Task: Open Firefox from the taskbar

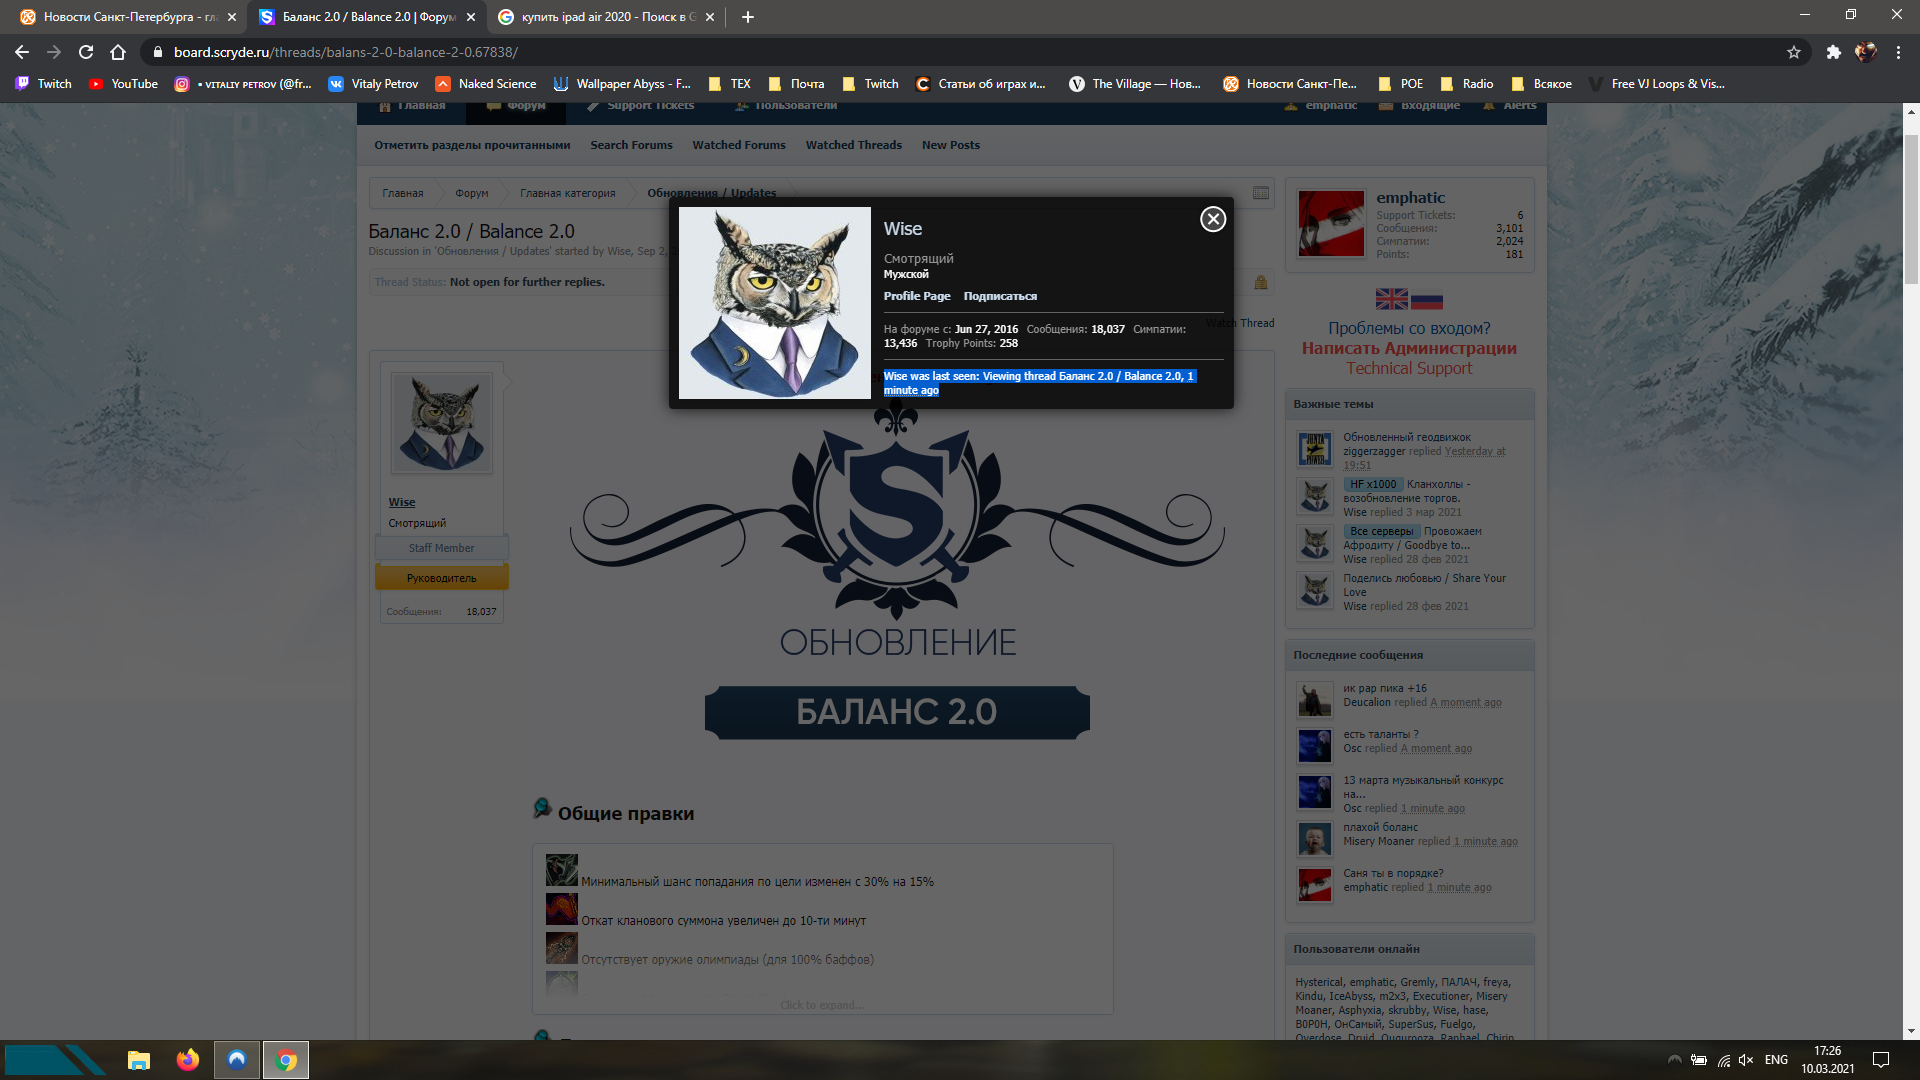Action: [187, 1060]
